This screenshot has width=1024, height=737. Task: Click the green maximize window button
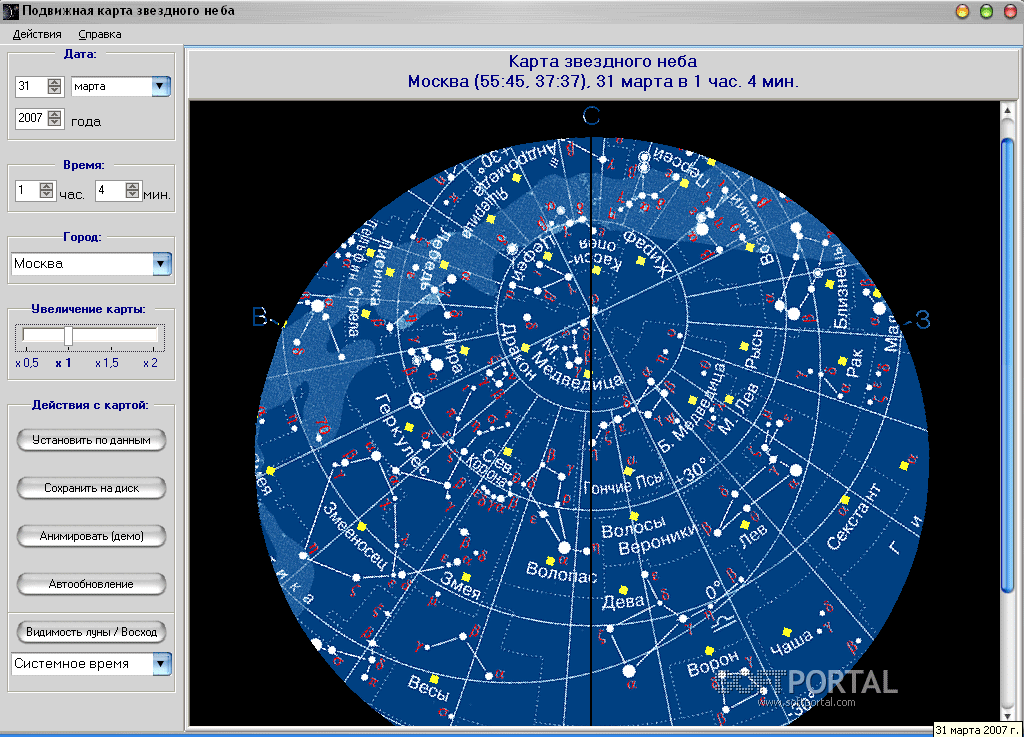click(986, 11)
